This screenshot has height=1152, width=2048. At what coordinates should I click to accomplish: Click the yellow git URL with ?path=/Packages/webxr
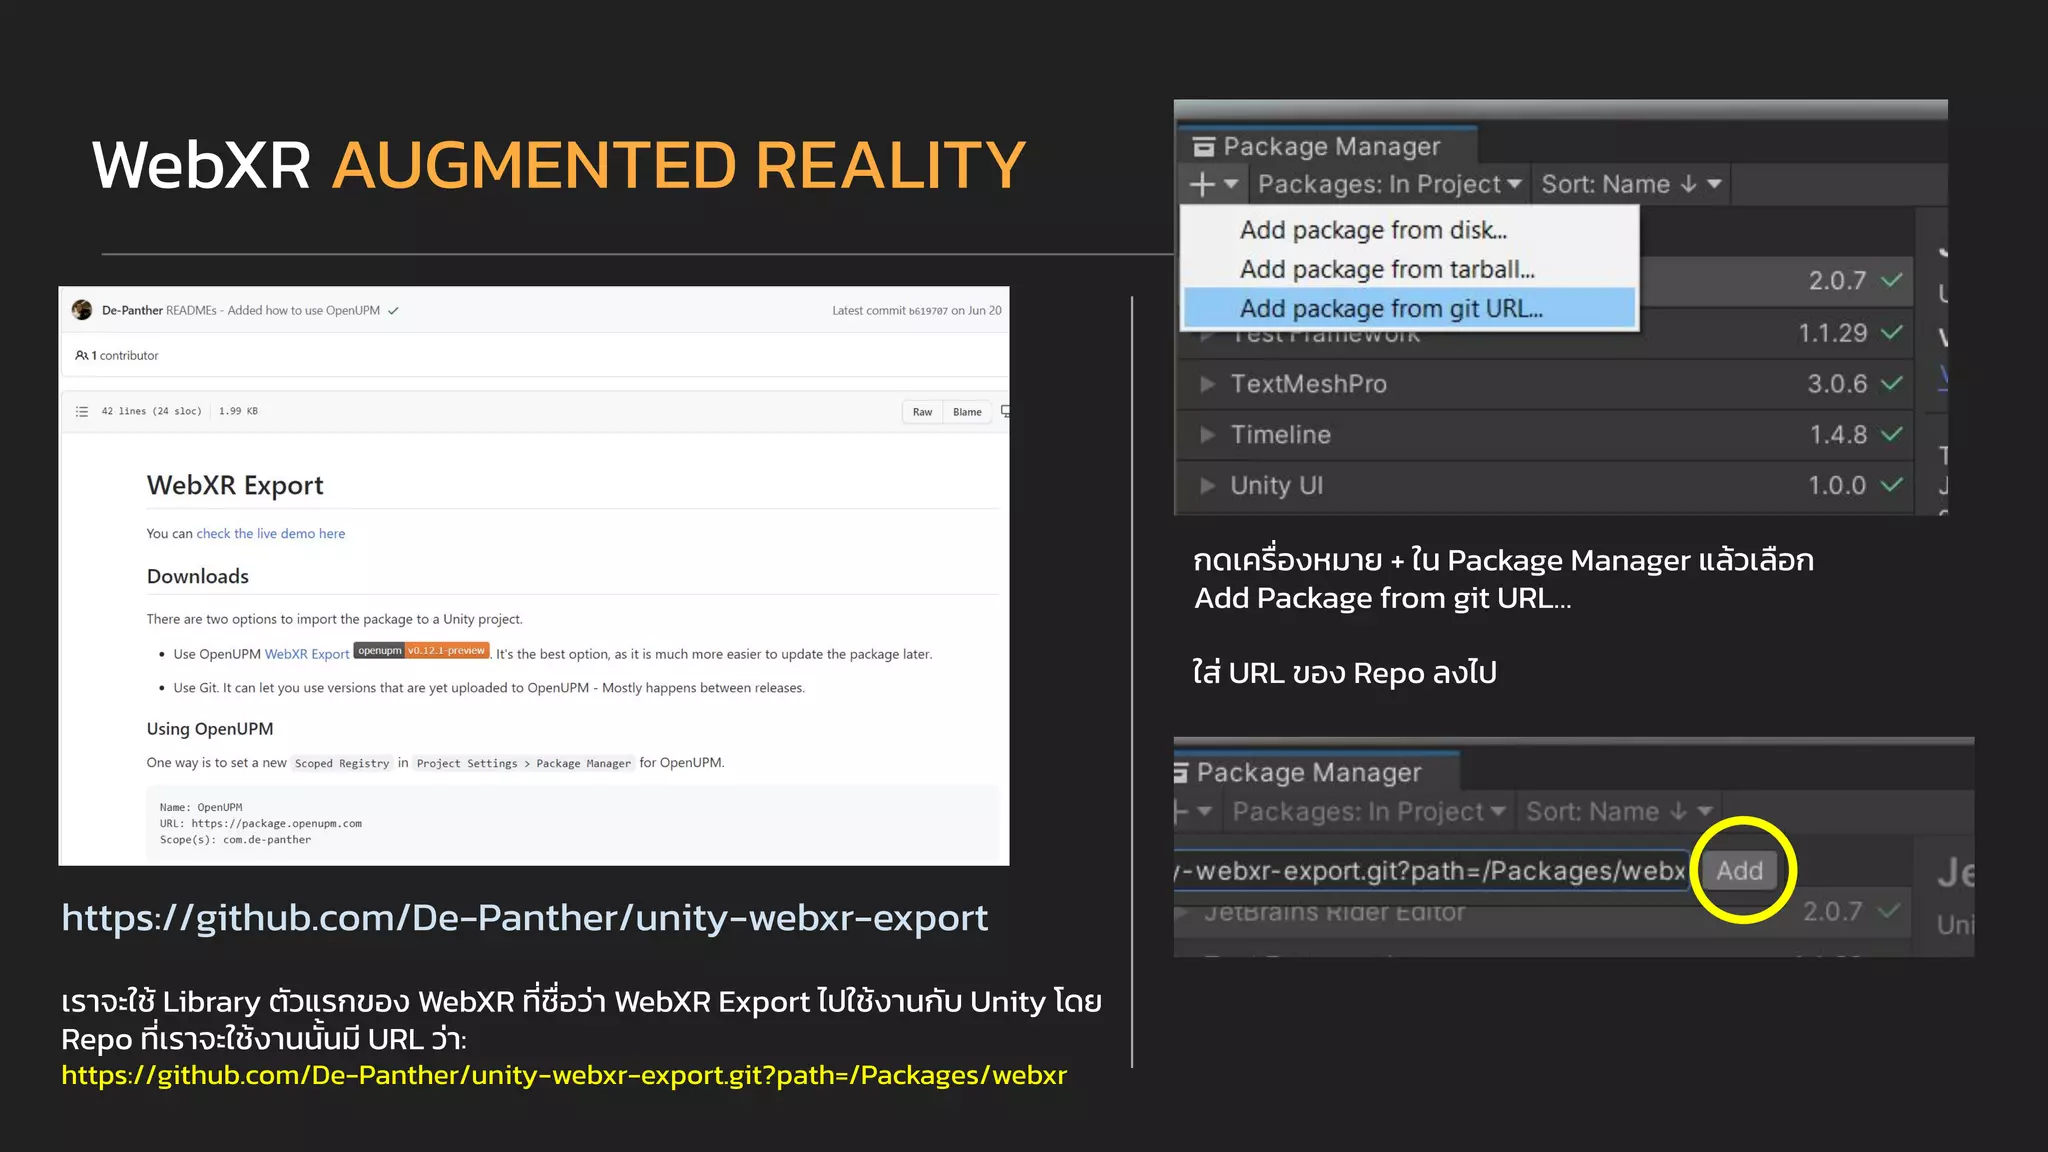point(564,1075)
